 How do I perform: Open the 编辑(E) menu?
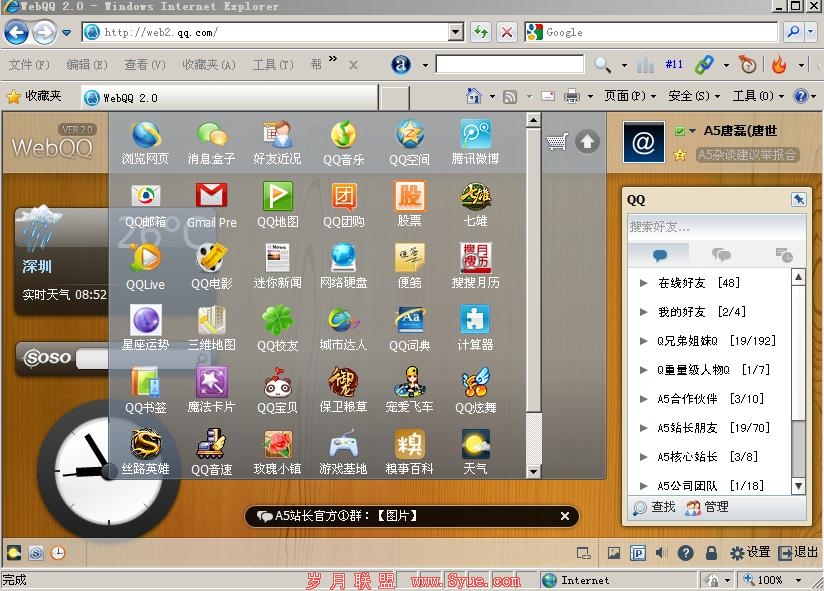87,65
